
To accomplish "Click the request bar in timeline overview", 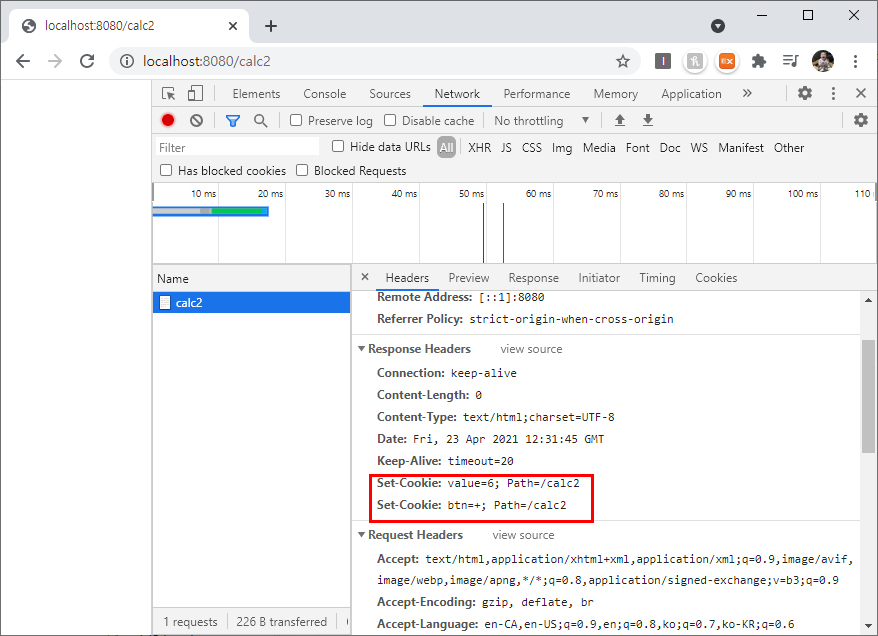I will point(211,211).
